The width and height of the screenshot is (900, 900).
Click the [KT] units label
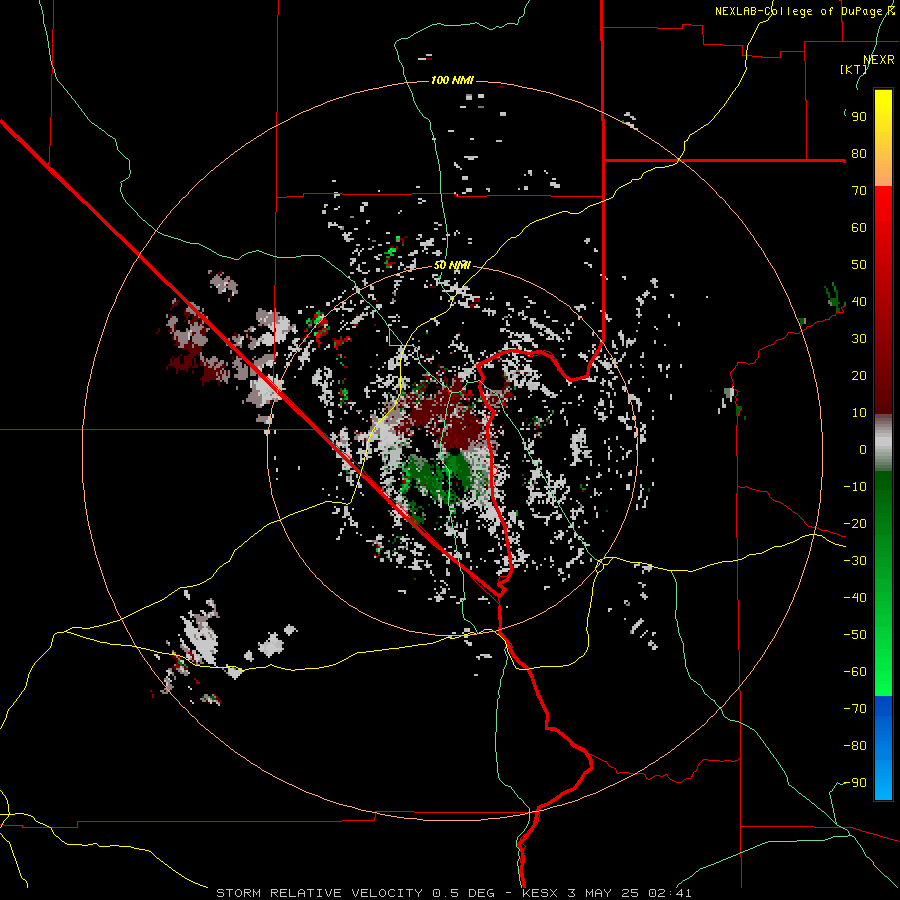coord(853,69)
